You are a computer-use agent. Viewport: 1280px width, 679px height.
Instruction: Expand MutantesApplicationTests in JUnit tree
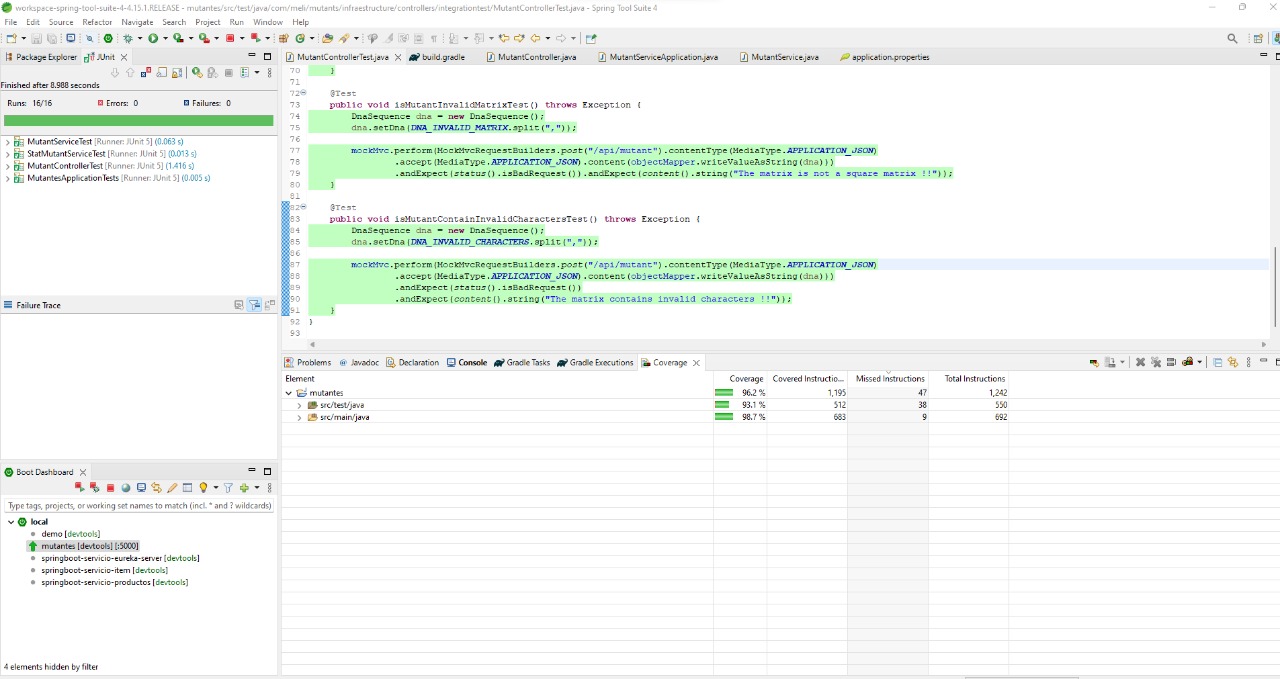(7, 178)
